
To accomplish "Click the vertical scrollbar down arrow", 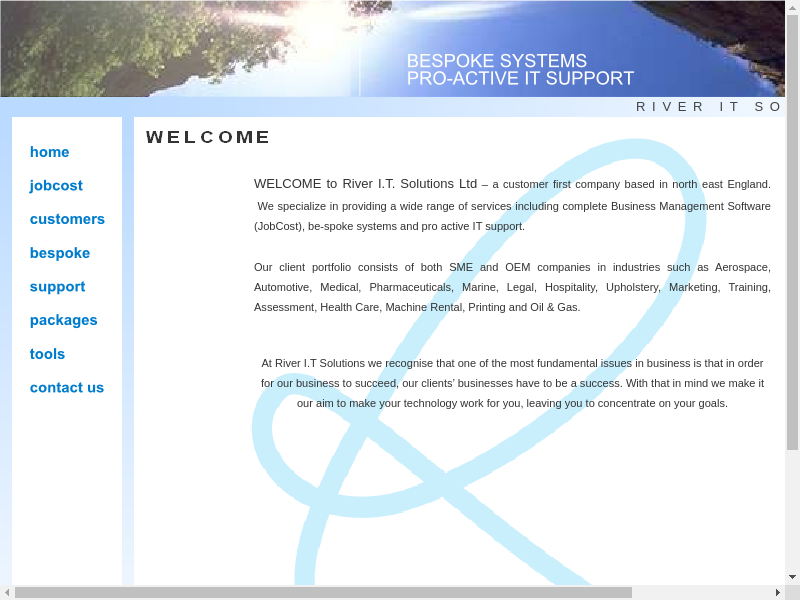I will click(x=792, y=577).
